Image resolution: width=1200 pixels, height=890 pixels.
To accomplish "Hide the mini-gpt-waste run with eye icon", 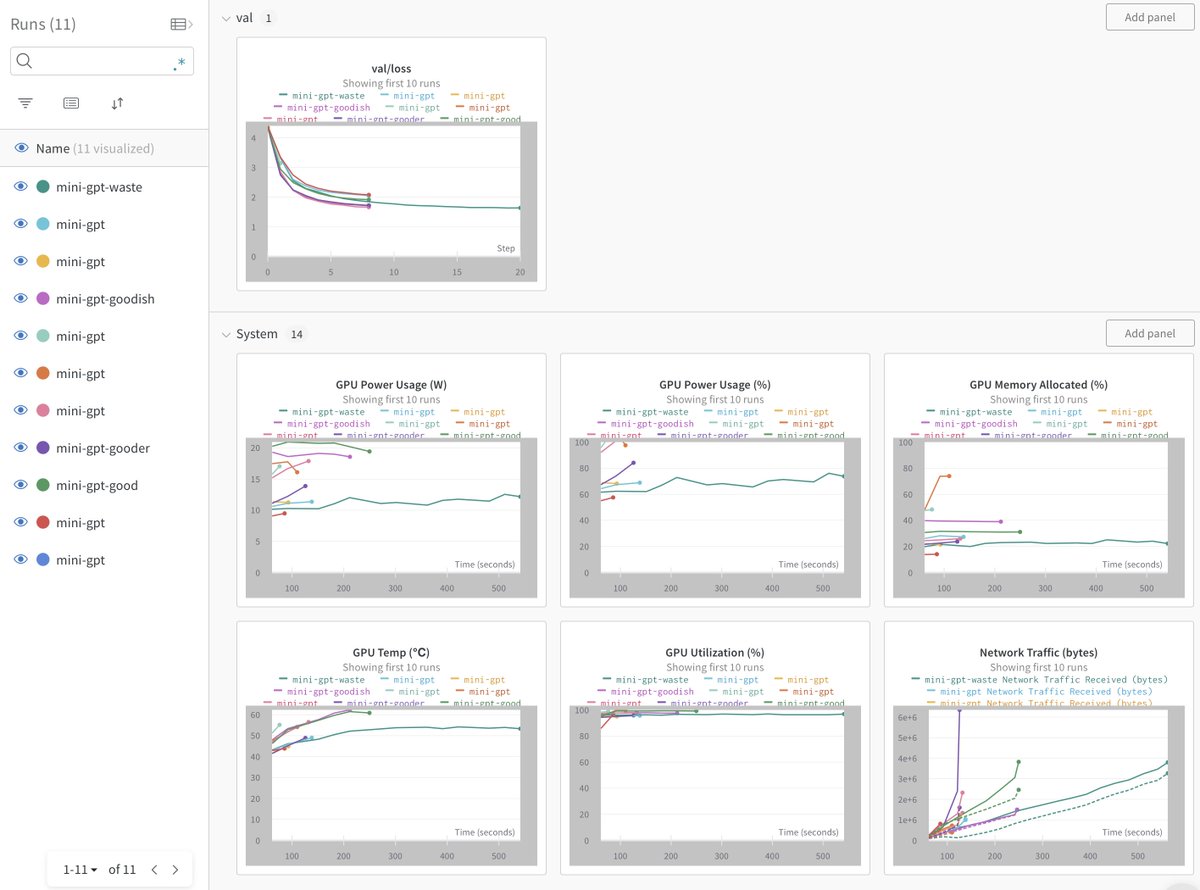I will click(x=20, y=187).
